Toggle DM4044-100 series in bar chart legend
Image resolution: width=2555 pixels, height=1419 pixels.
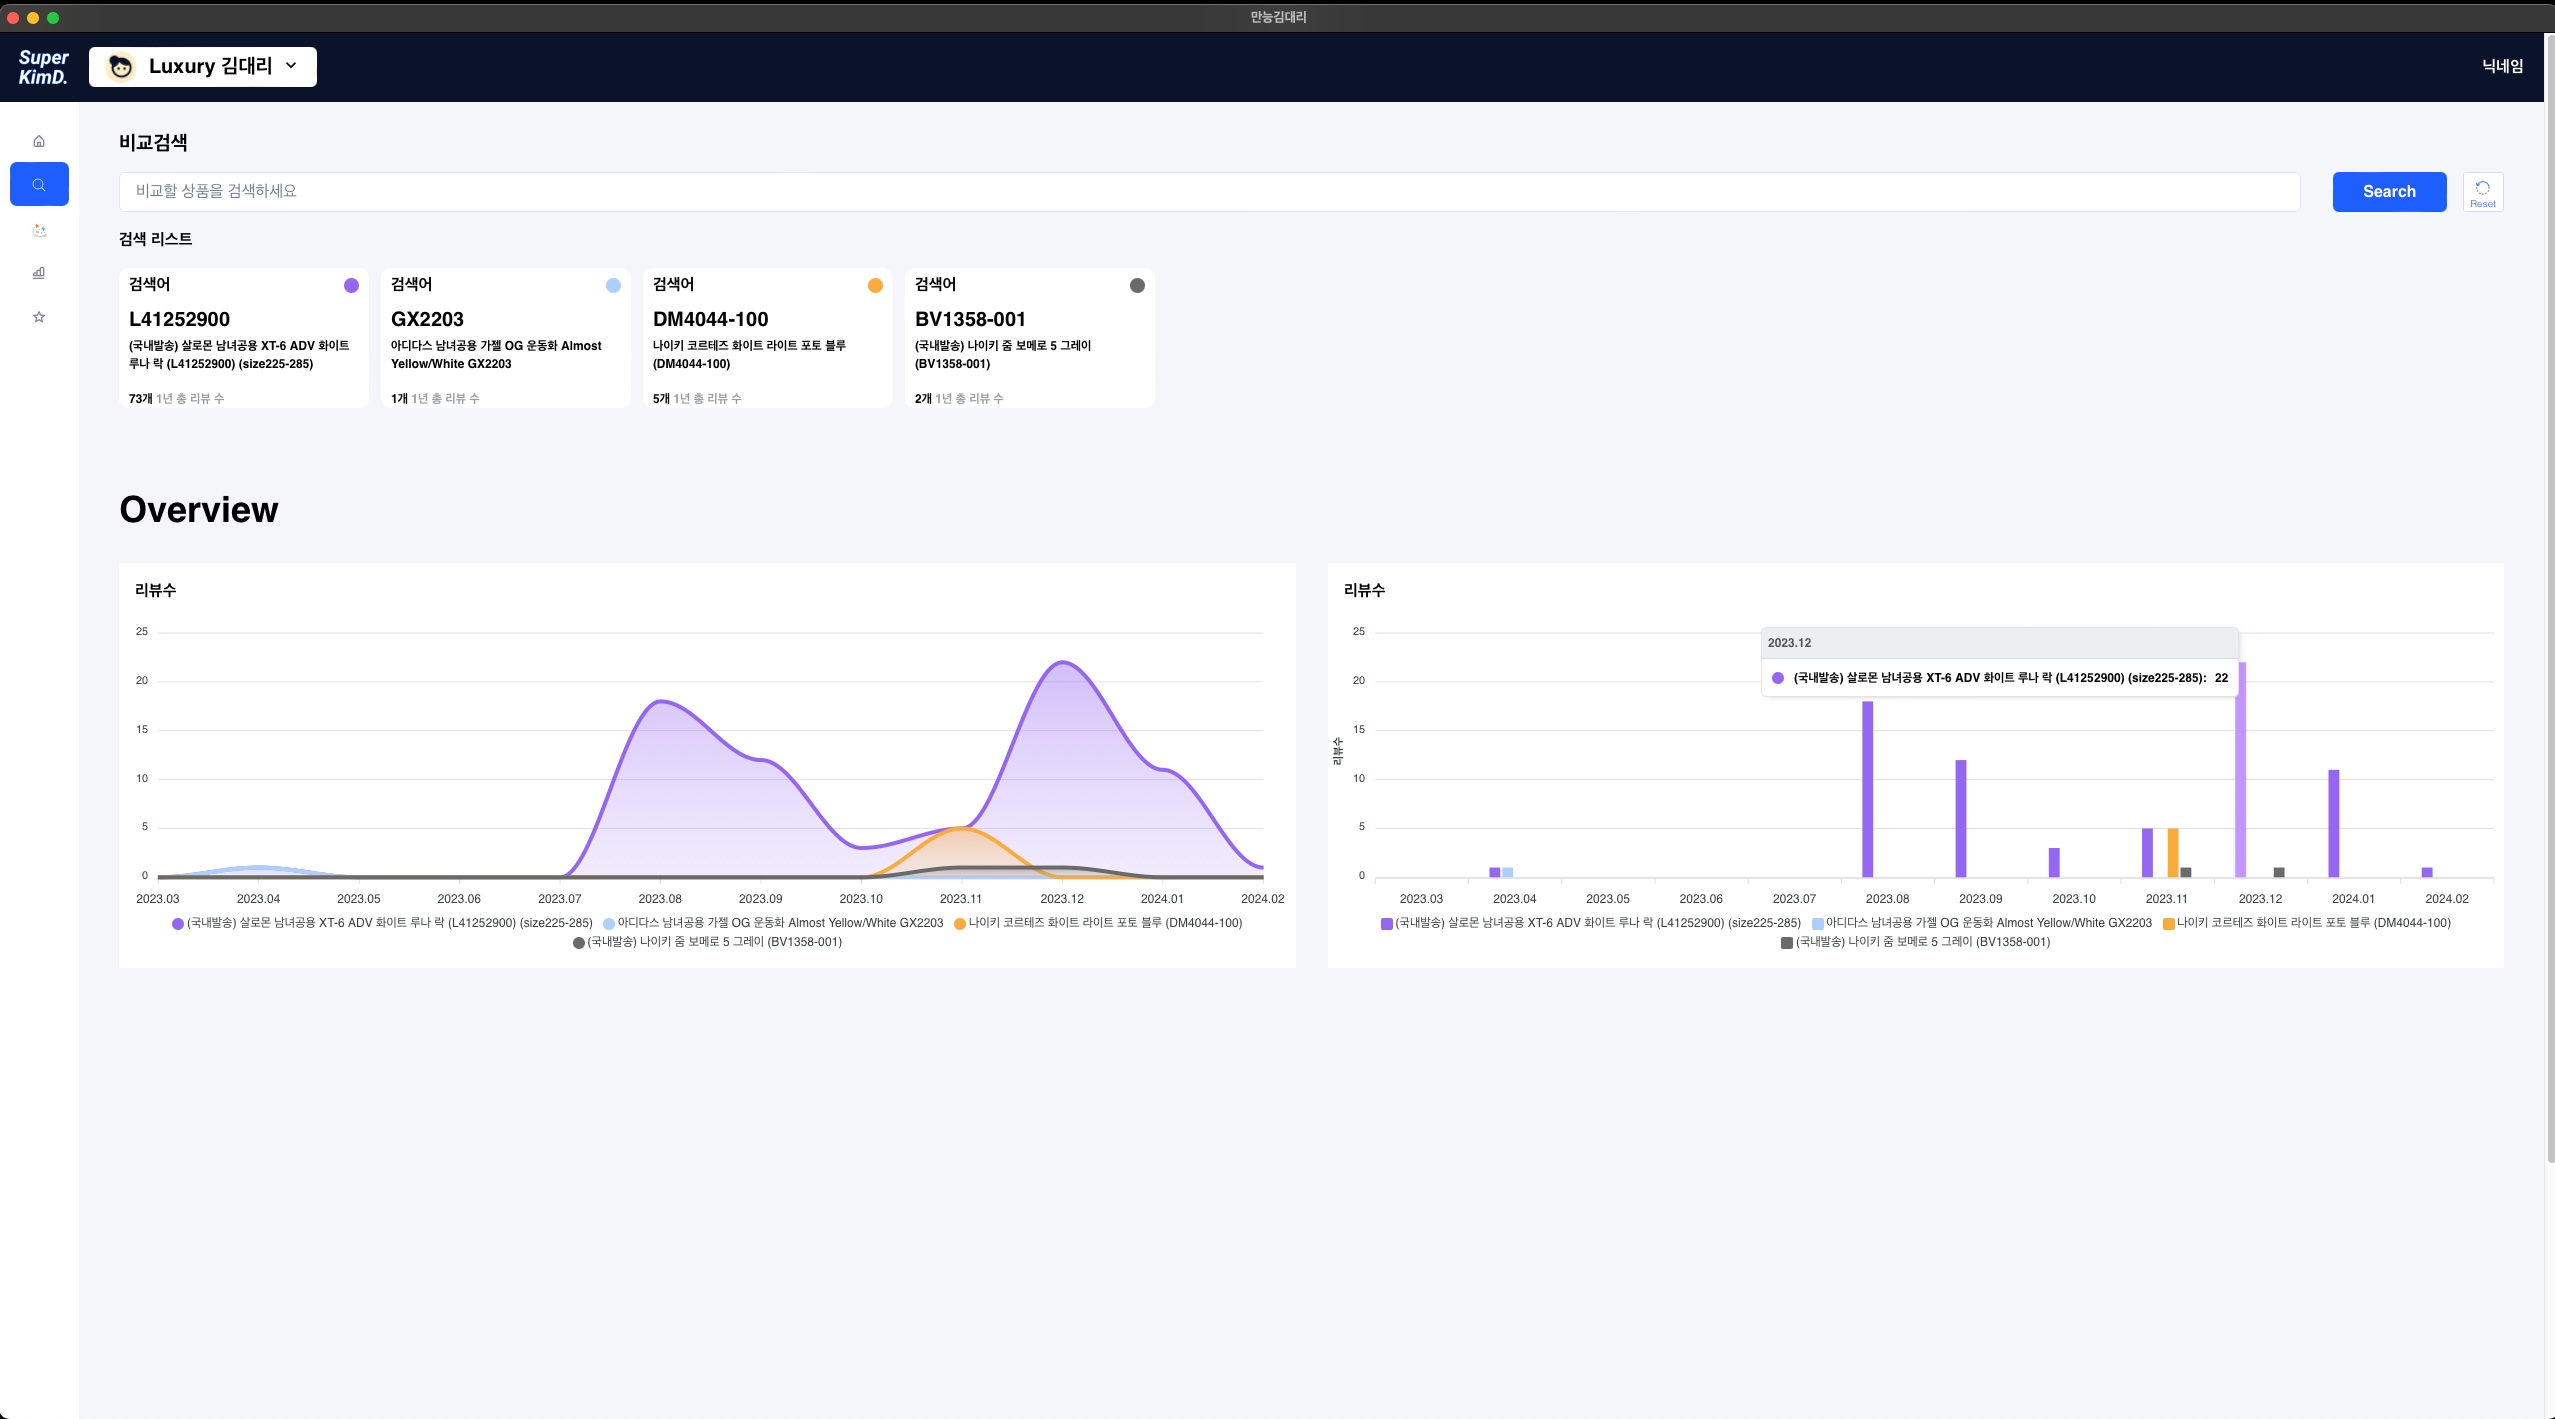pos(2306,923)
